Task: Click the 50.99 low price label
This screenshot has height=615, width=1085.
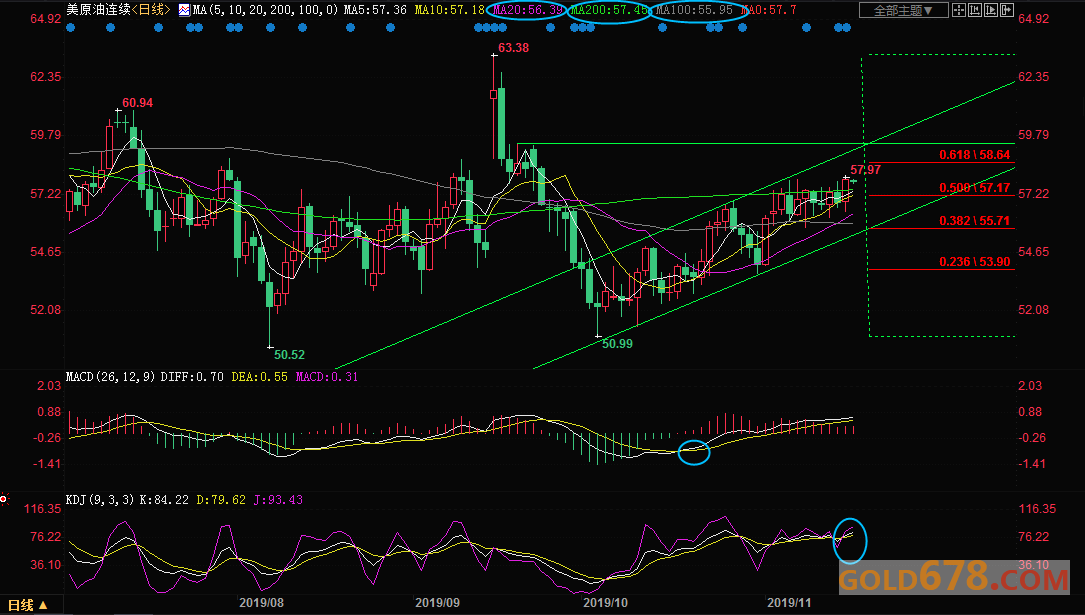Action: (x=617, y=344)
